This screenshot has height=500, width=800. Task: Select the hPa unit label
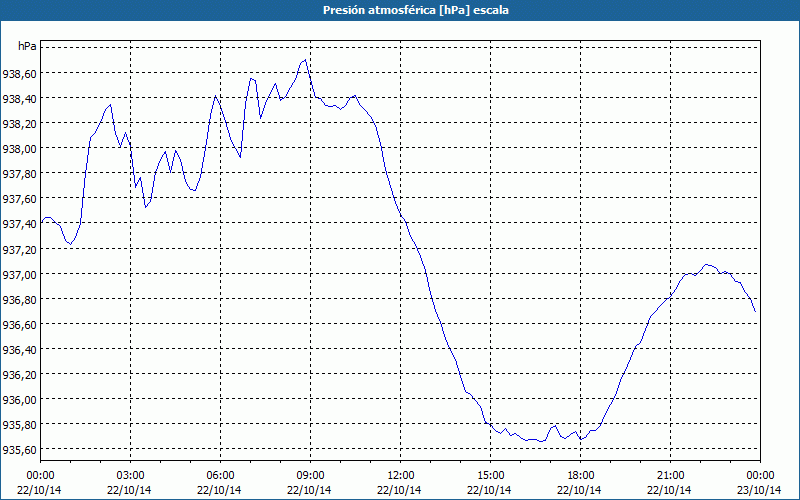tap(27, 46)
